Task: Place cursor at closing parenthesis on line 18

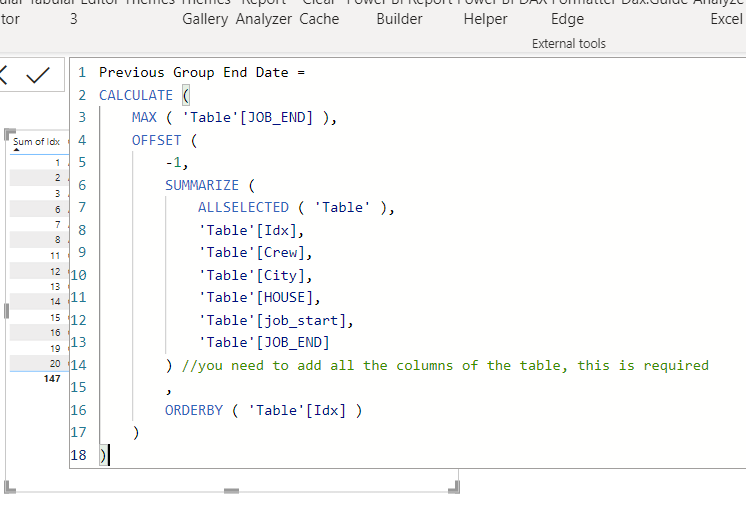Action: coord(103,455)
